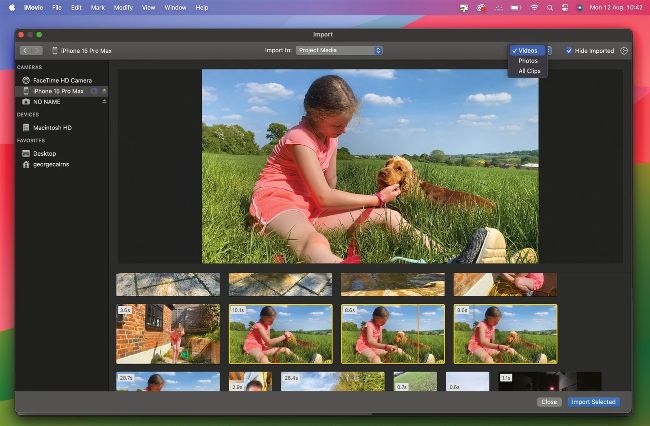This screenshot has width=650, height=426.
Task: Select the 2.2s clip thumbnail
Action: (x=250, y=382)
